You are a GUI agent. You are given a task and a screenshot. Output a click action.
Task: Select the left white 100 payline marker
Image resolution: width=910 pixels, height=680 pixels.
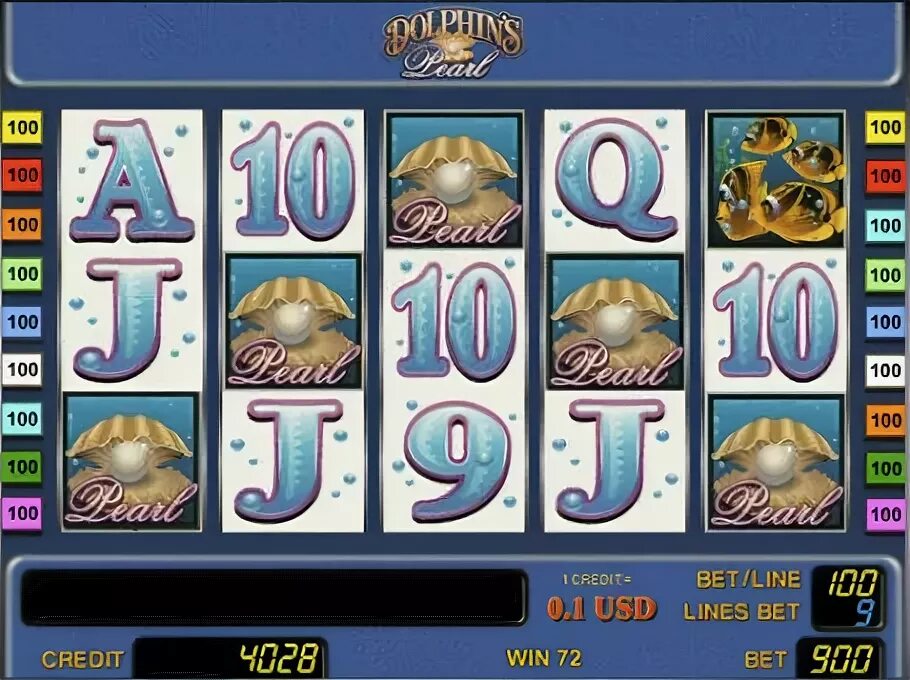22,369
